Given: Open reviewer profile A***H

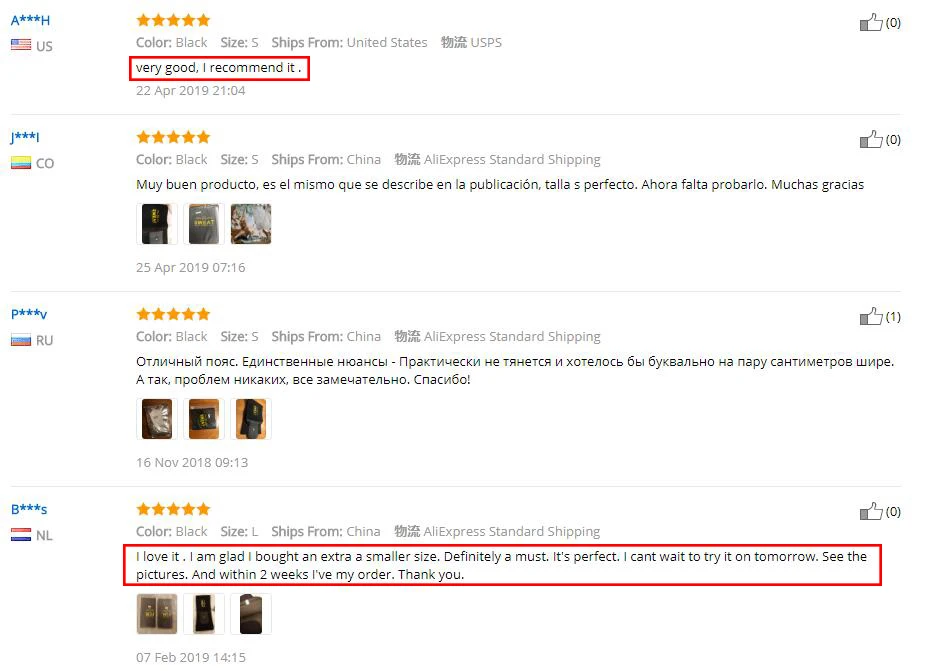Looking at the screenshot, I should click(x=30, y=20).
